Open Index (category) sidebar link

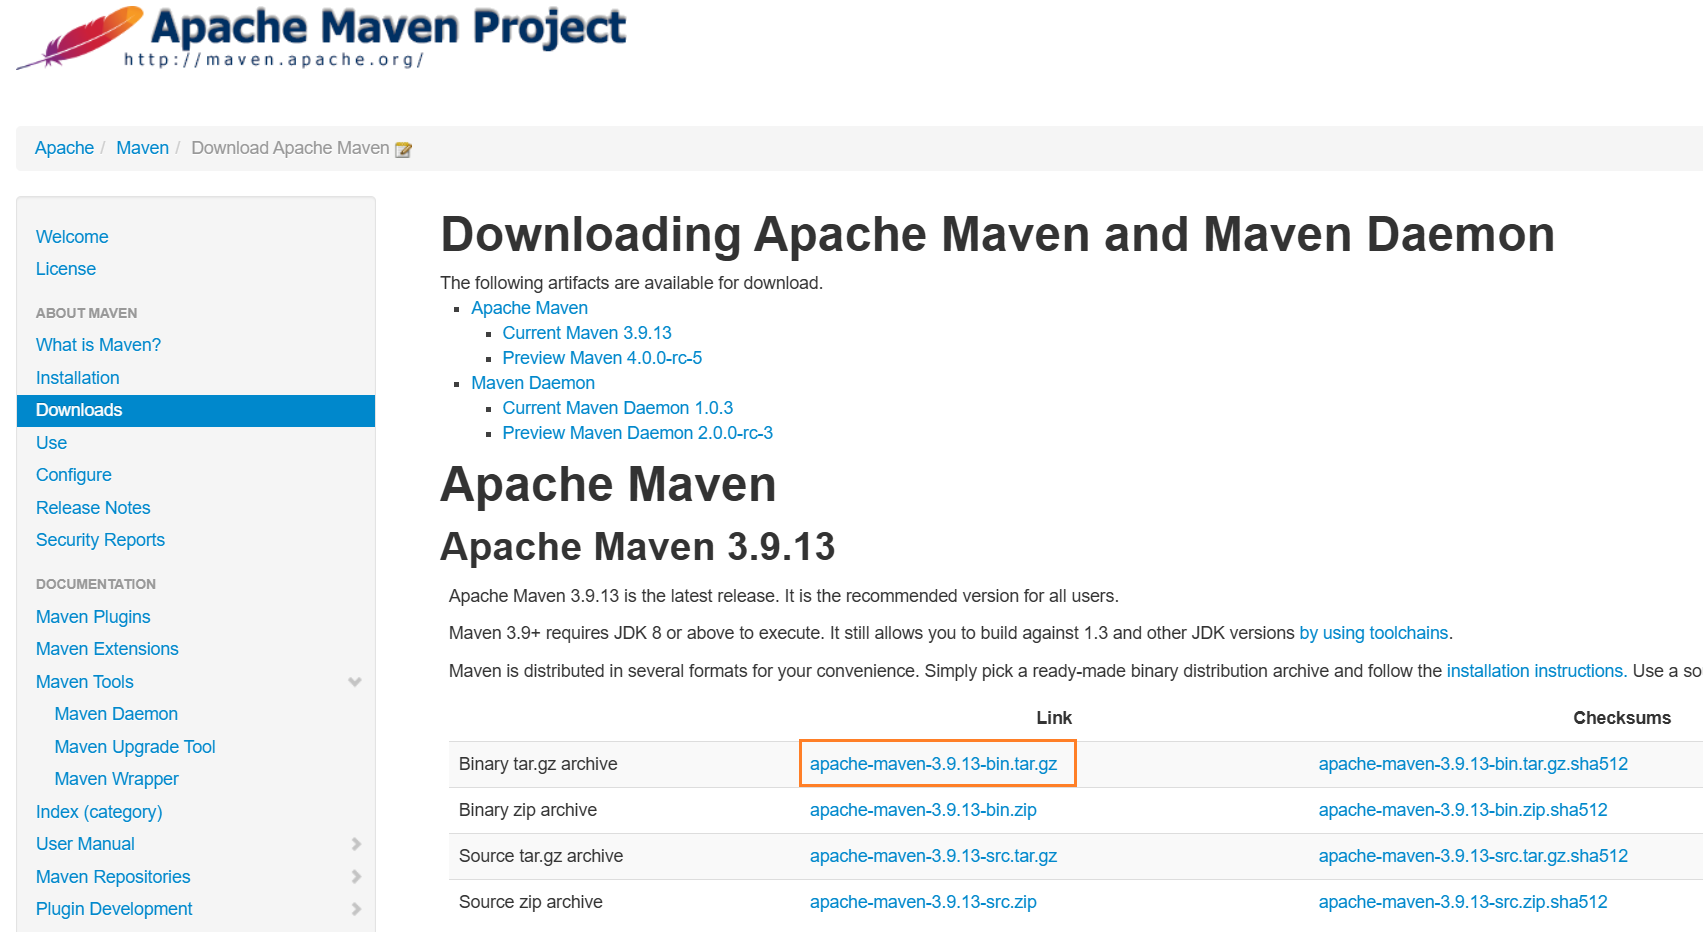99,812
